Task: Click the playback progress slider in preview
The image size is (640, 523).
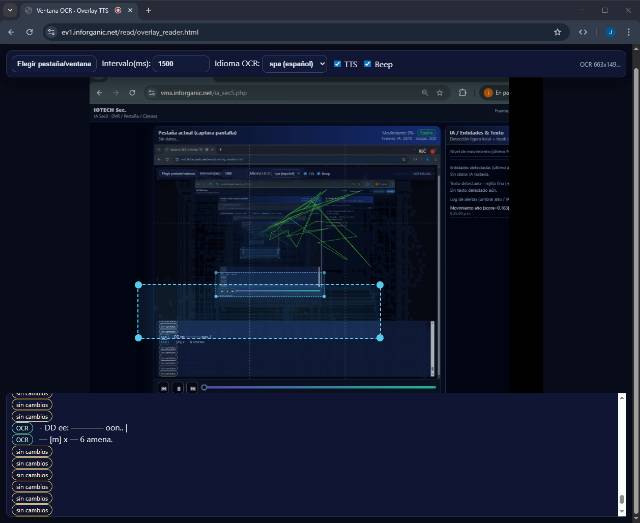Action: pyautogui.click(x=320, y=387)
